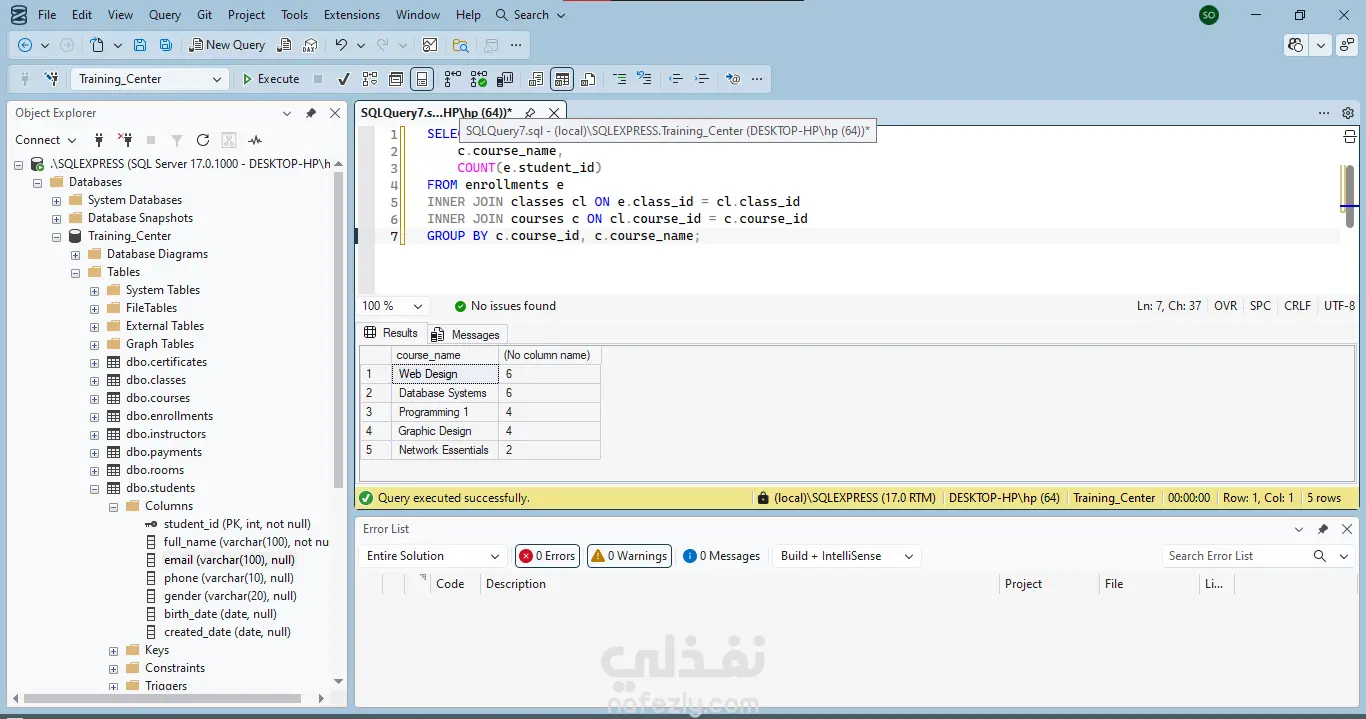Click the New Item file icon

[97, 45]
